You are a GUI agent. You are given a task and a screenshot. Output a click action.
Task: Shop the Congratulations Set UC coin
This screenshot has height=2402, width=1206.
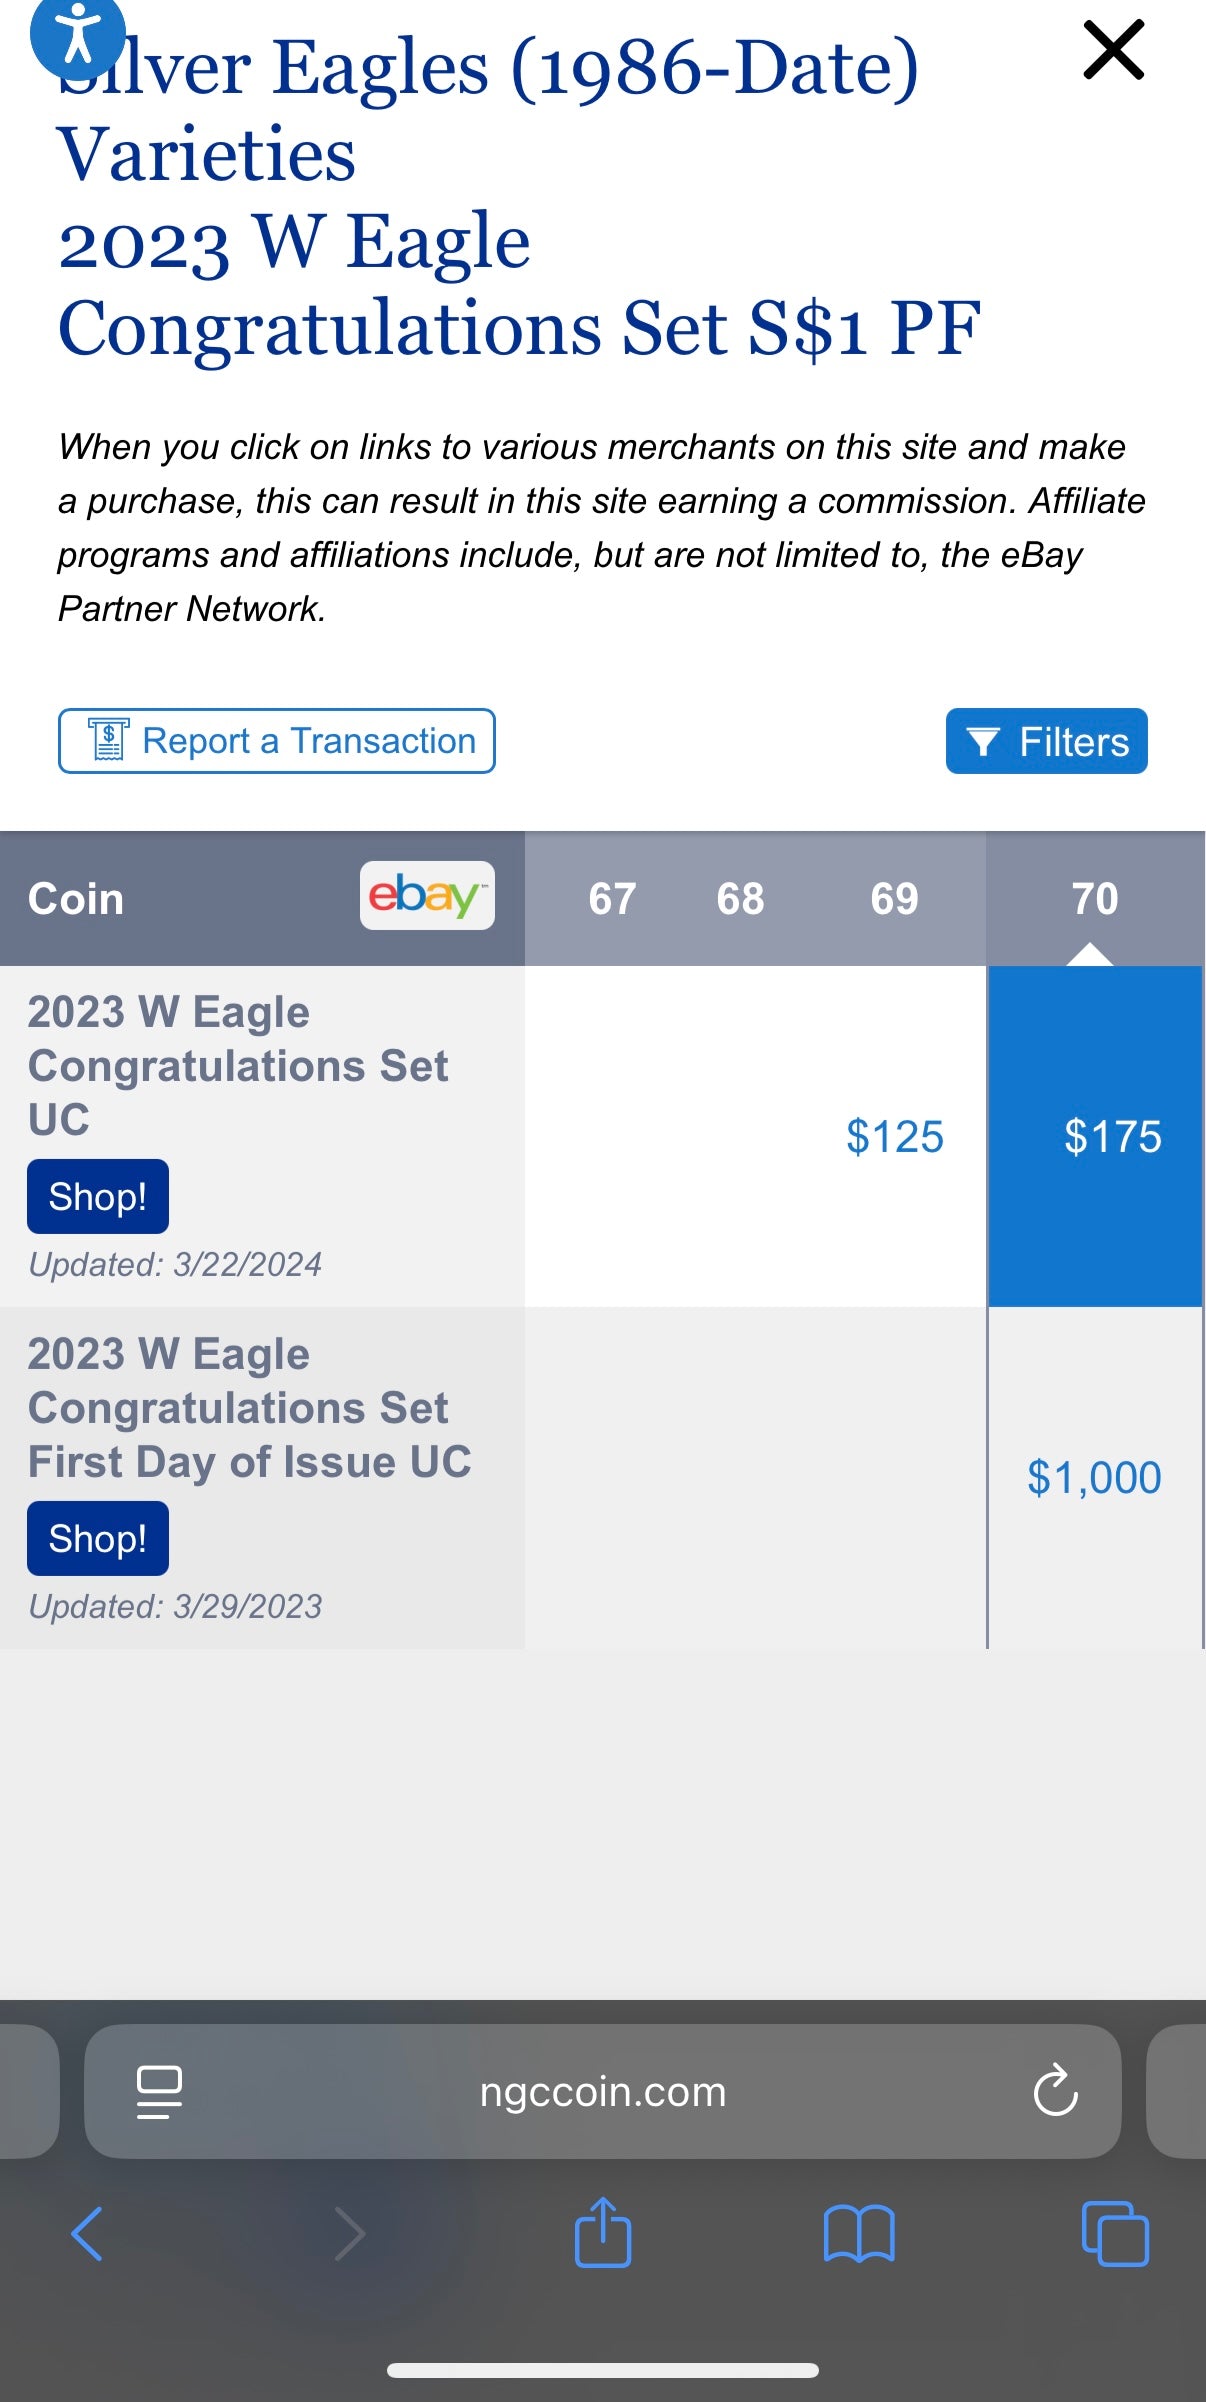tap(98, 1197)
